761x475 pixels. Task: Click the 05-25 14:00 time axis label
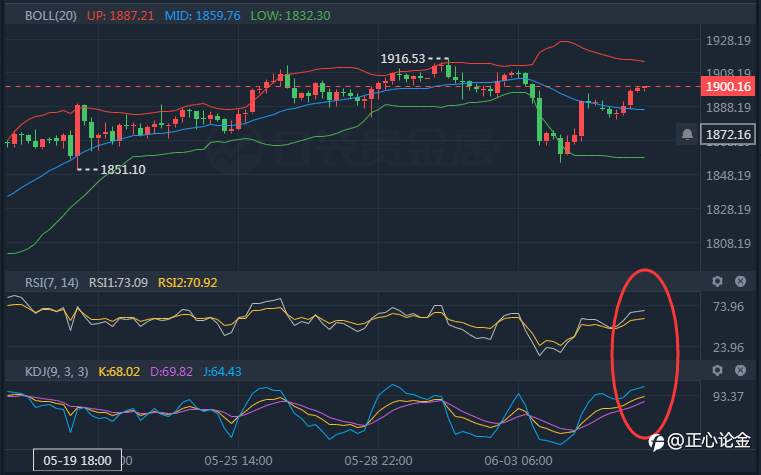(238, 460)
